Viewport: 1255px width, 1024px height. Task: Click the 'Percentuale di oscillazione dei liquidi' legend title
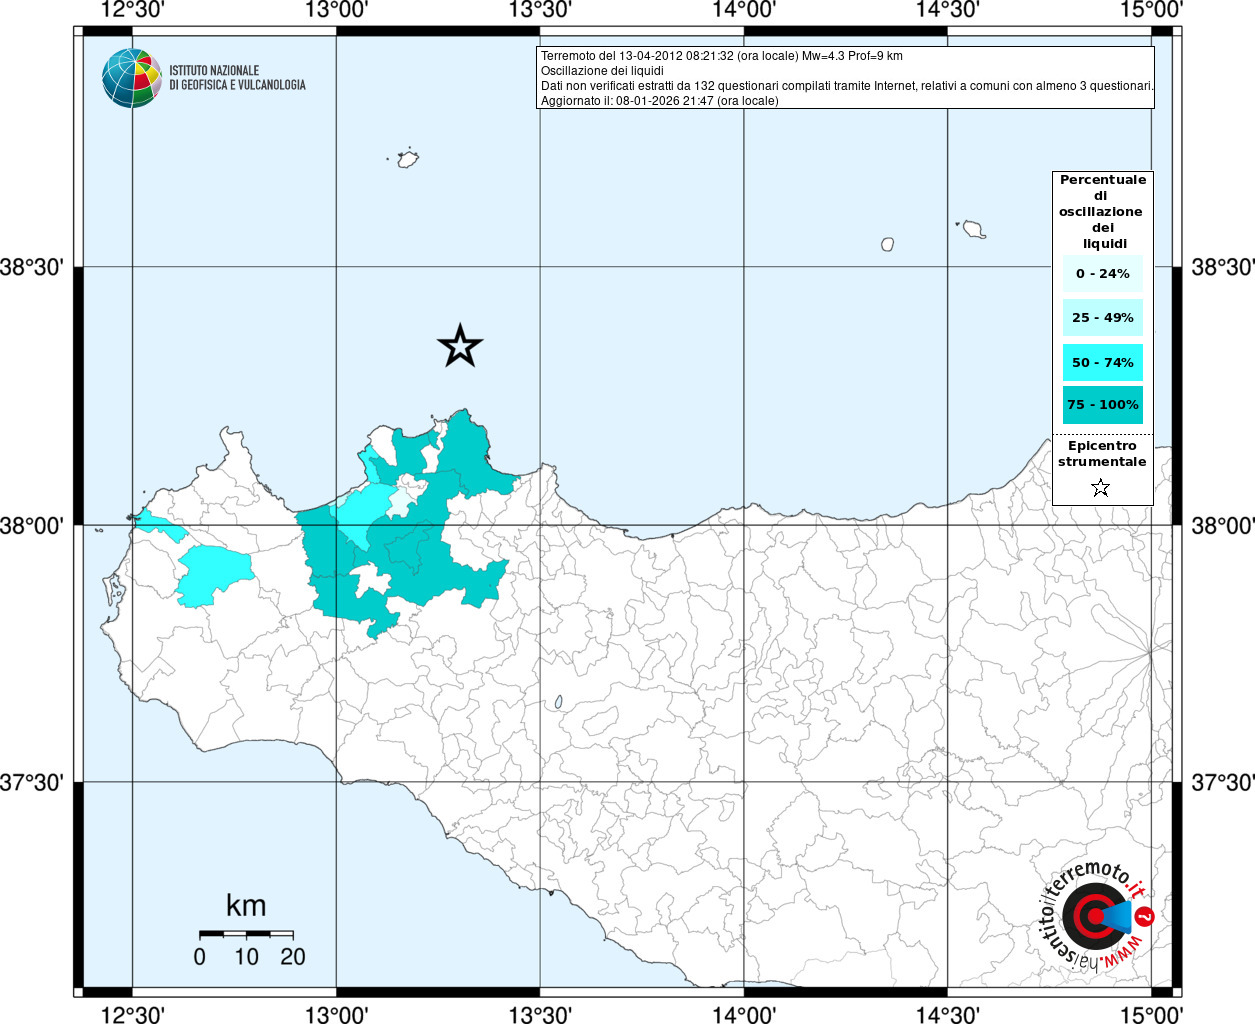point(1102,212)
